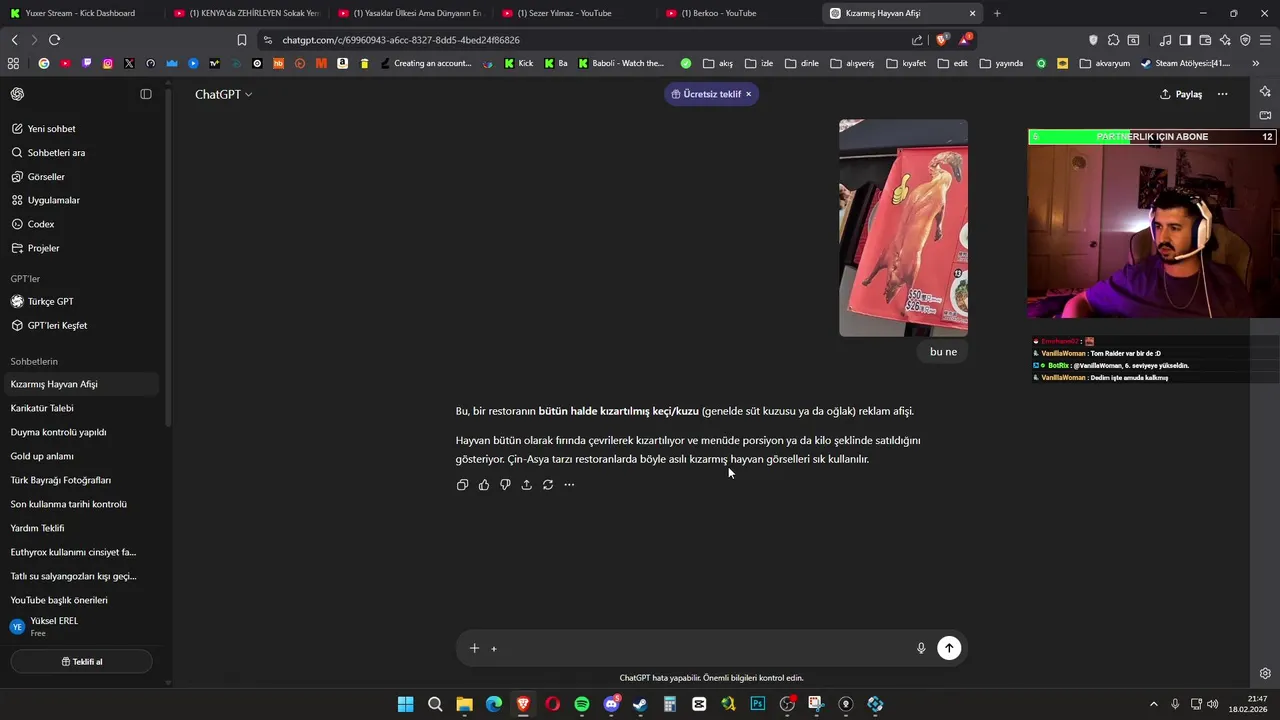Open the Kick bookmark

tap(519, 63)
